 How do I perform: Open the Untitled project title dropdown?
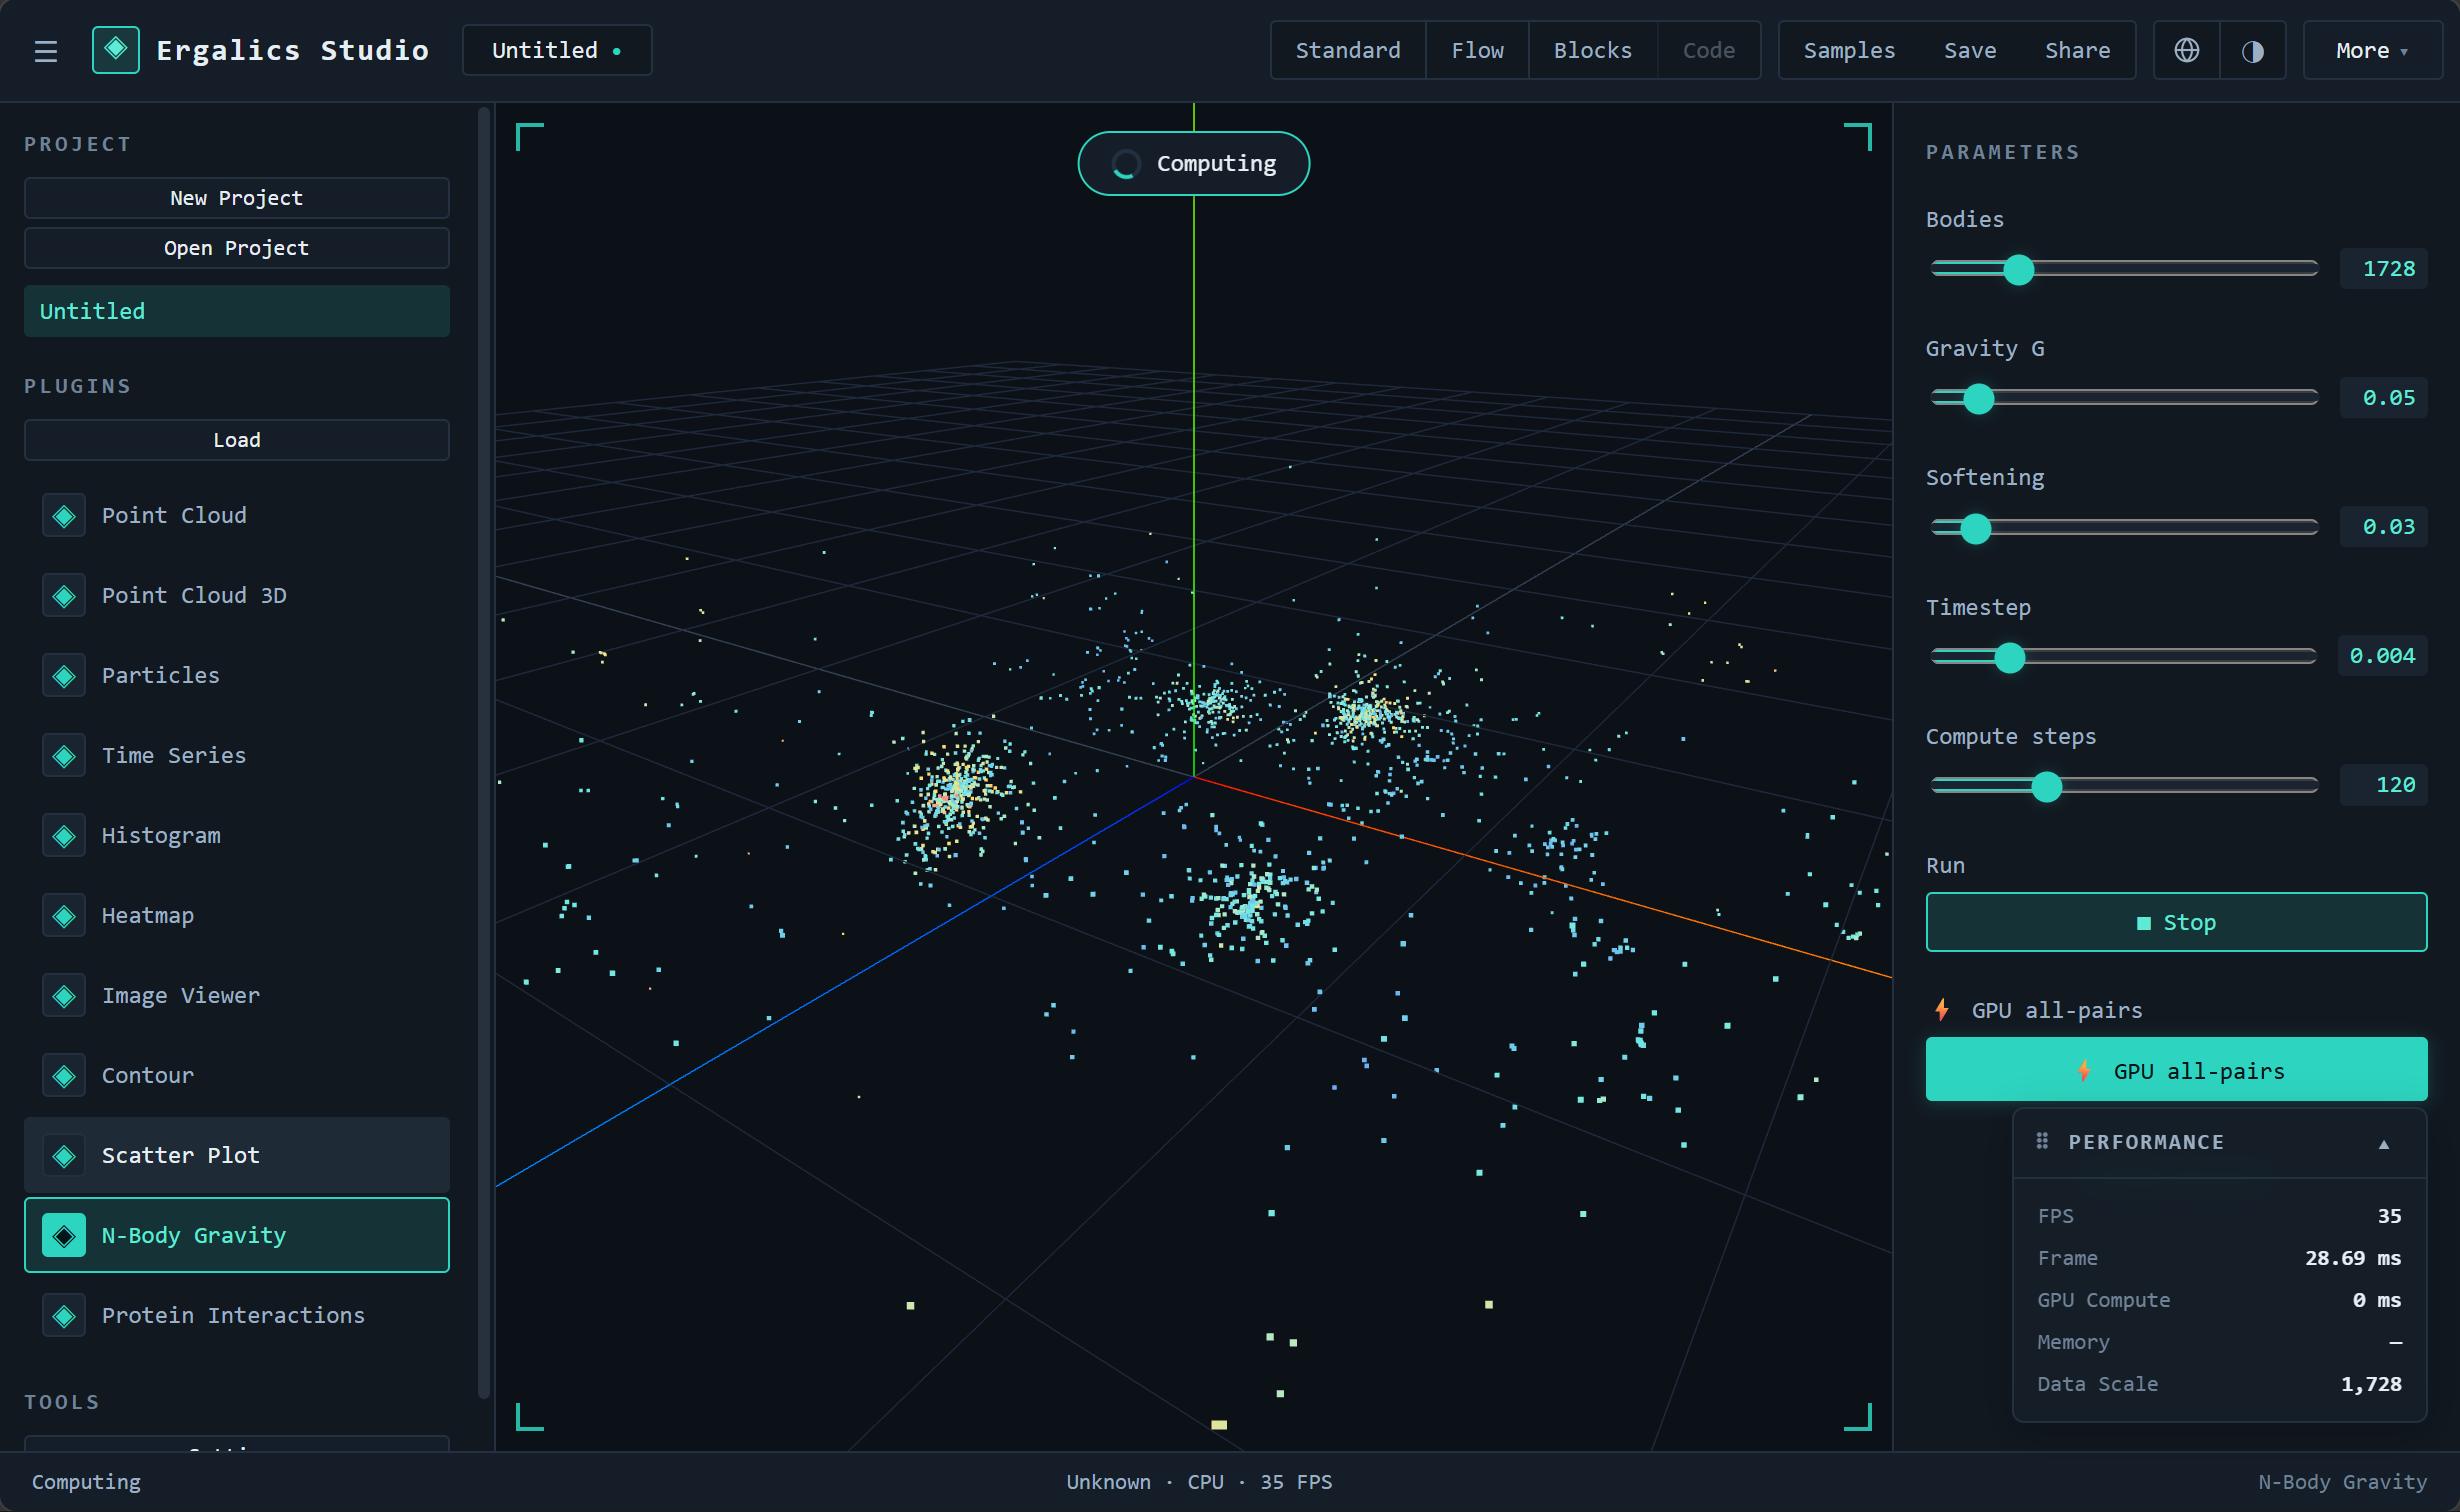[557, 50]
